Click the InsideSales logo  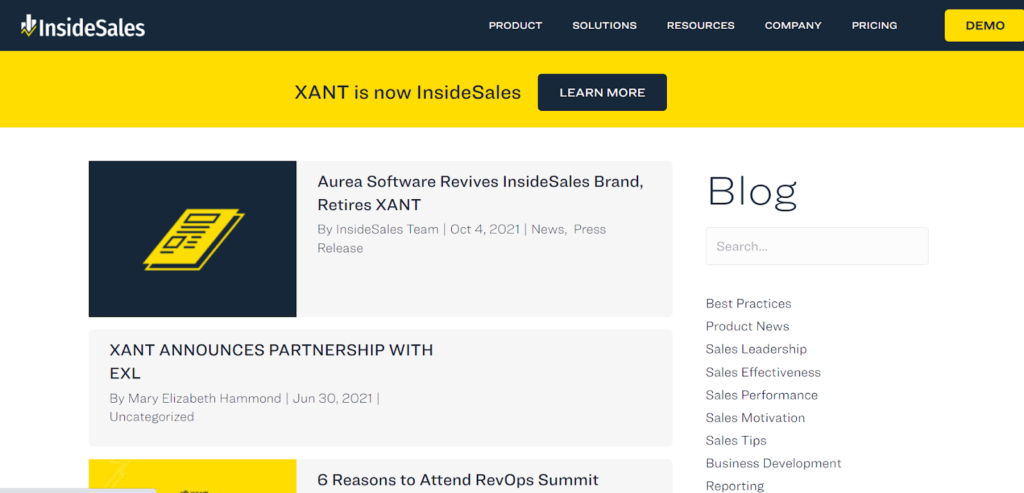(83, 26)
